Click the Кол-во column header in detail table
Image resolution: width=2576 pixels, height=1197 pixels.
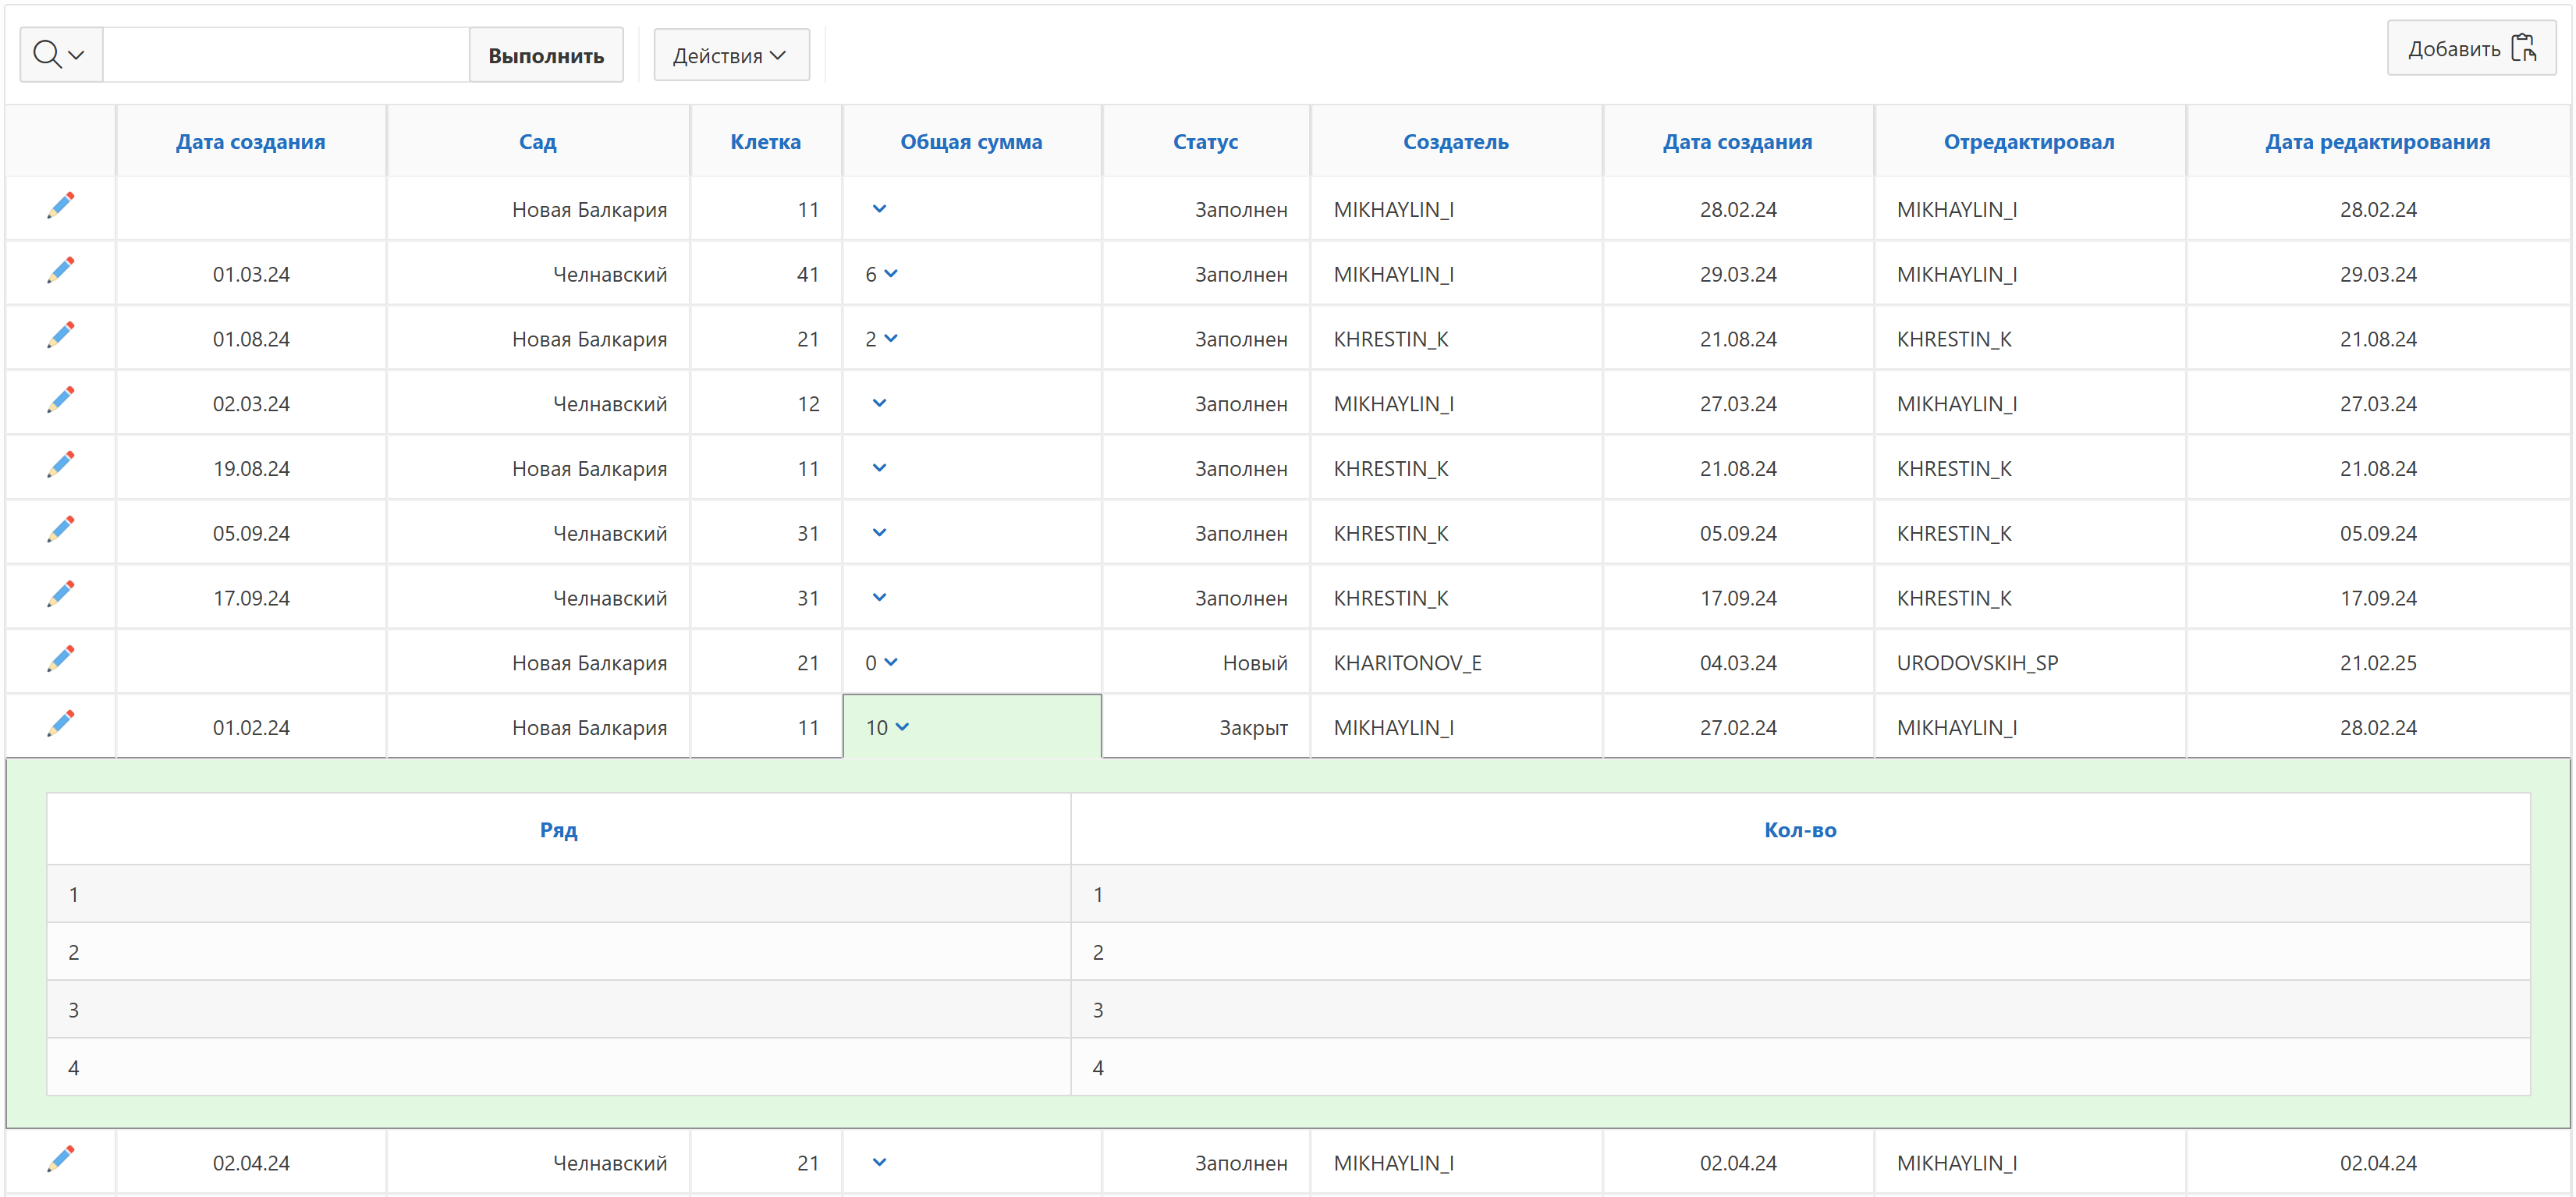click(1798, 830)
